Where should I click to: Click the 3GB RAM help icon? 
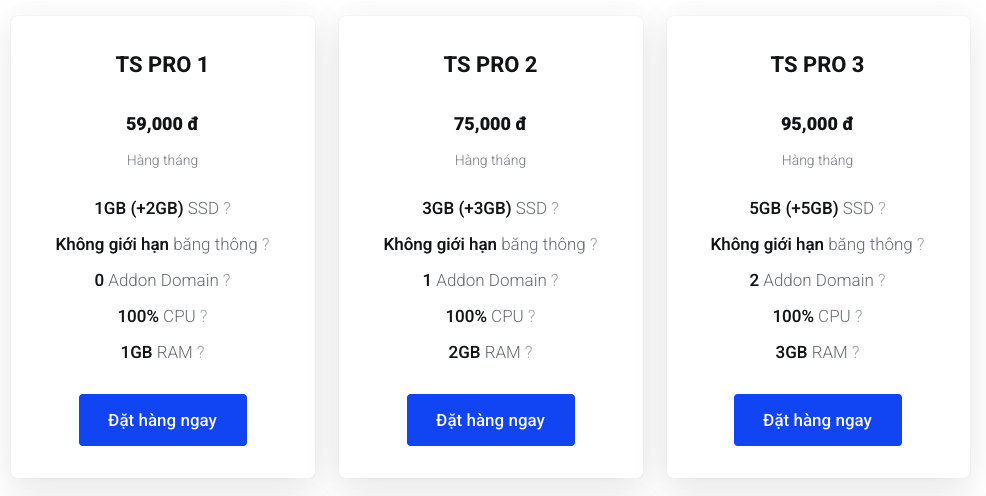(856, 352)
